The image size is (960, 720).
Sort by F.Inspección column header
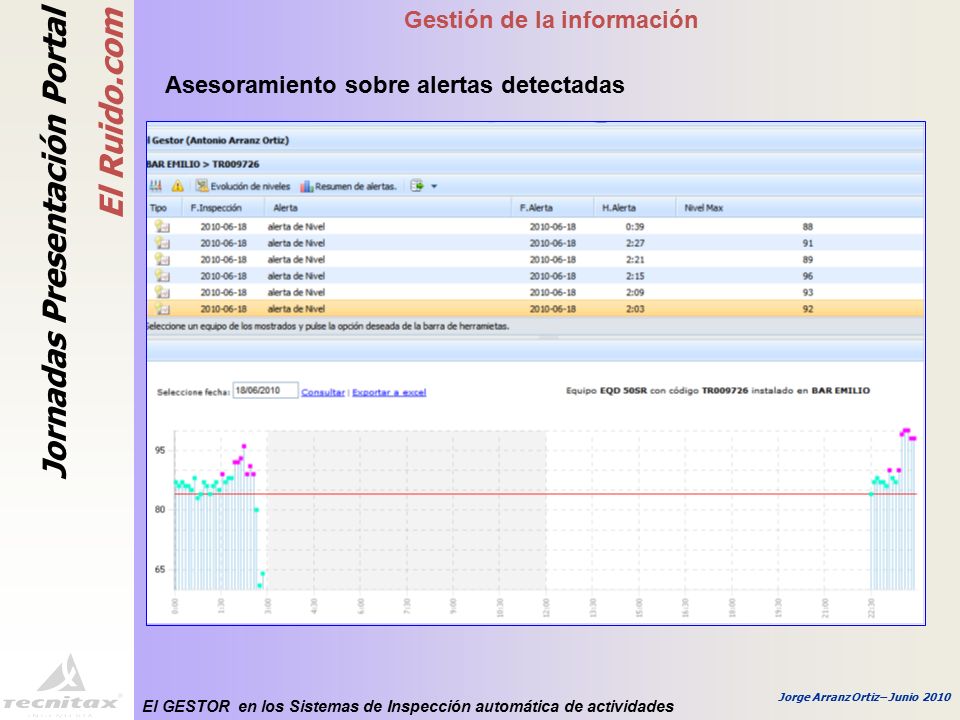pyautogui.click(x=216, y=208)
